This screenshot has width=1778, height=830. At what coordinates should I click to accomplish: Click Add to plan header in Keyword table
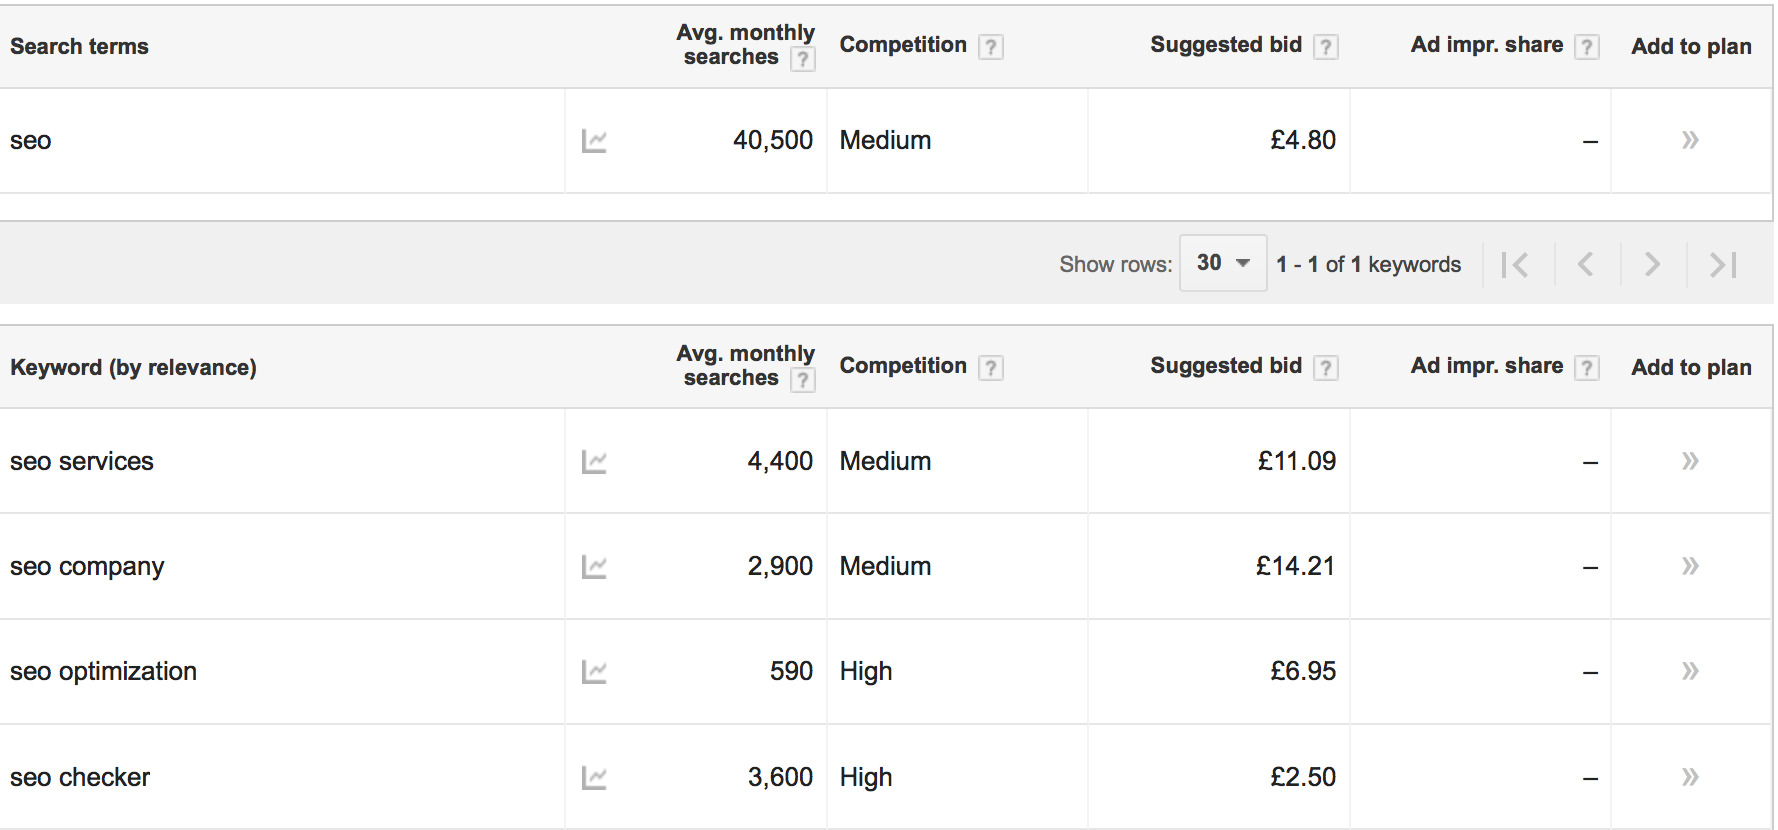(1691, 368)
